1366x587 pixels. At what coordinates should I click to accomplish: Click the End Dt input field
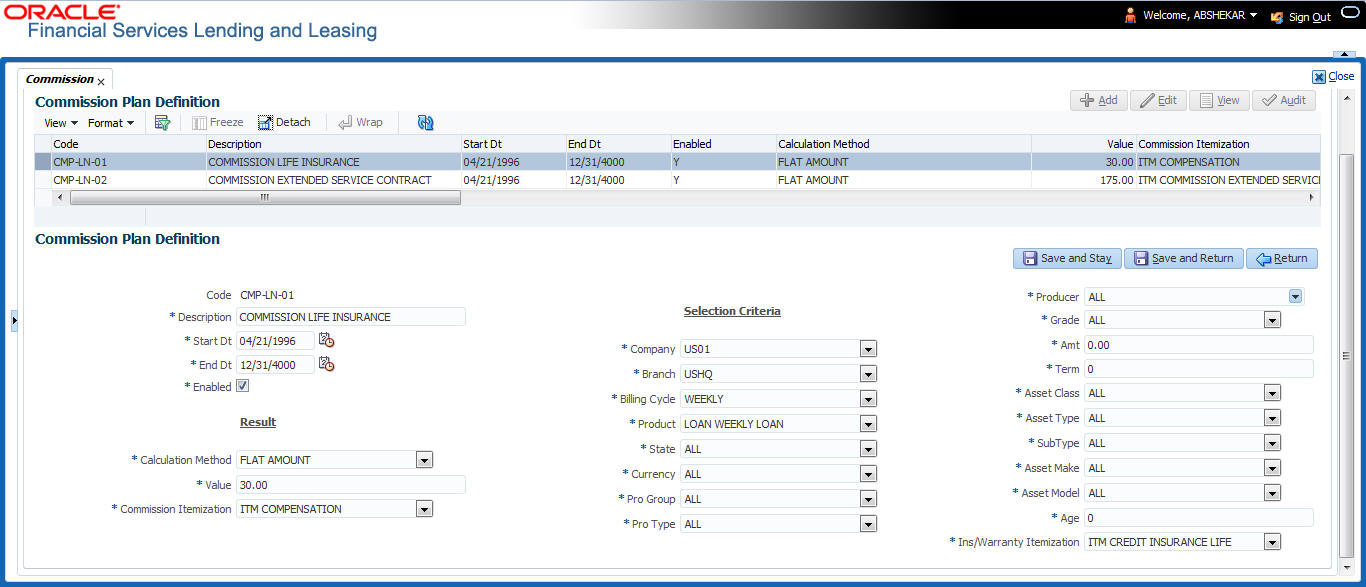(x=275, y=365)
